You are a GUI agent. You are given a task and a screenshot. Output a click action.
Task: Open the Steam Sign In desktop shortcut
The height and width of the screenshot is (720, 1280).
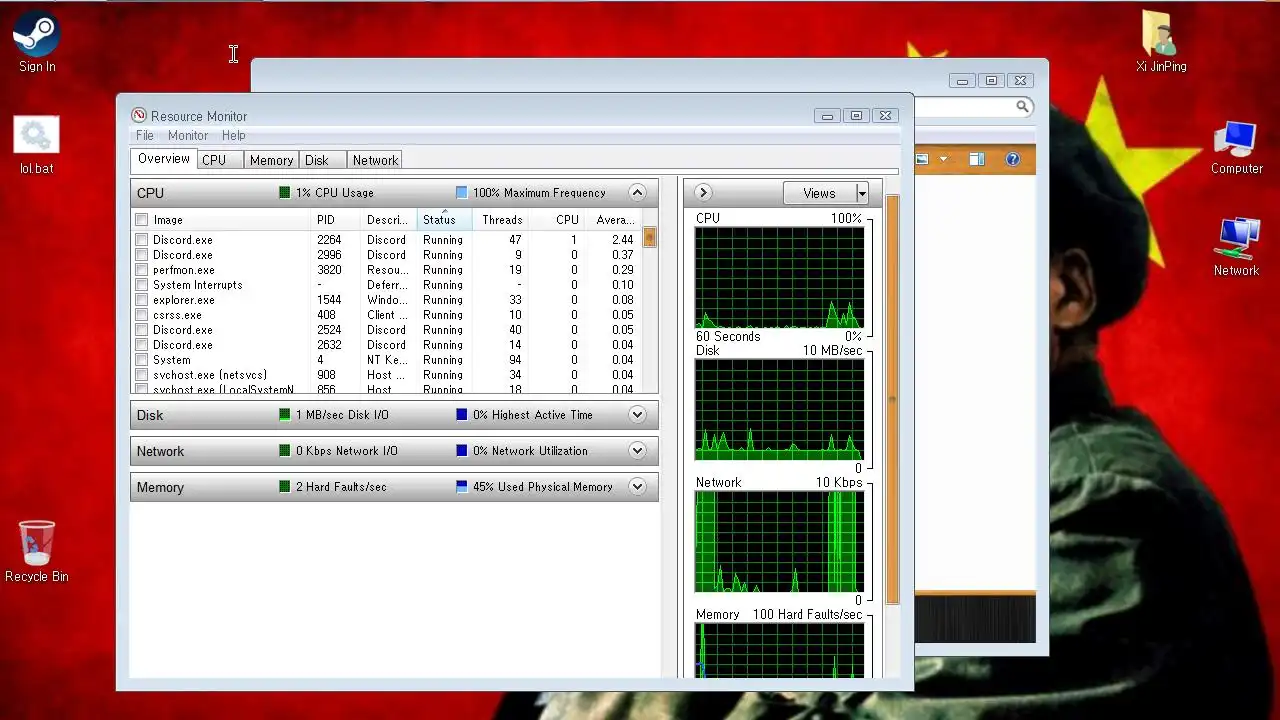37,41
